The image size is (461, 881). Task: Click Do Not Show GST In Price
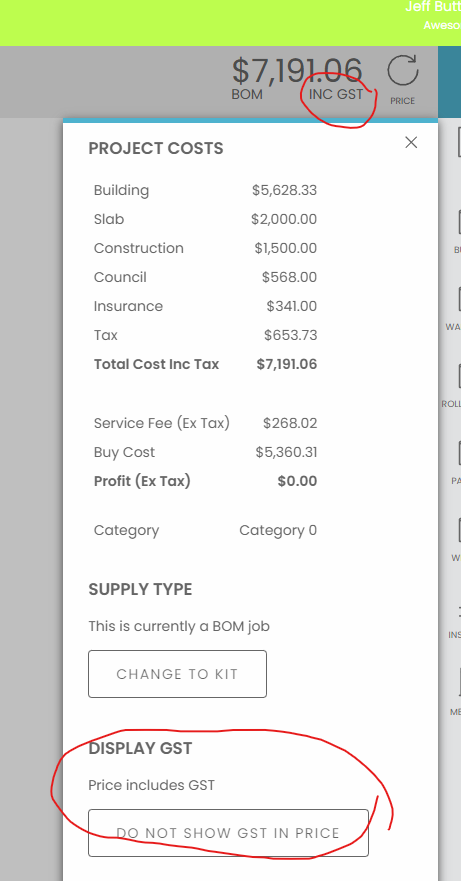point(228,833)
